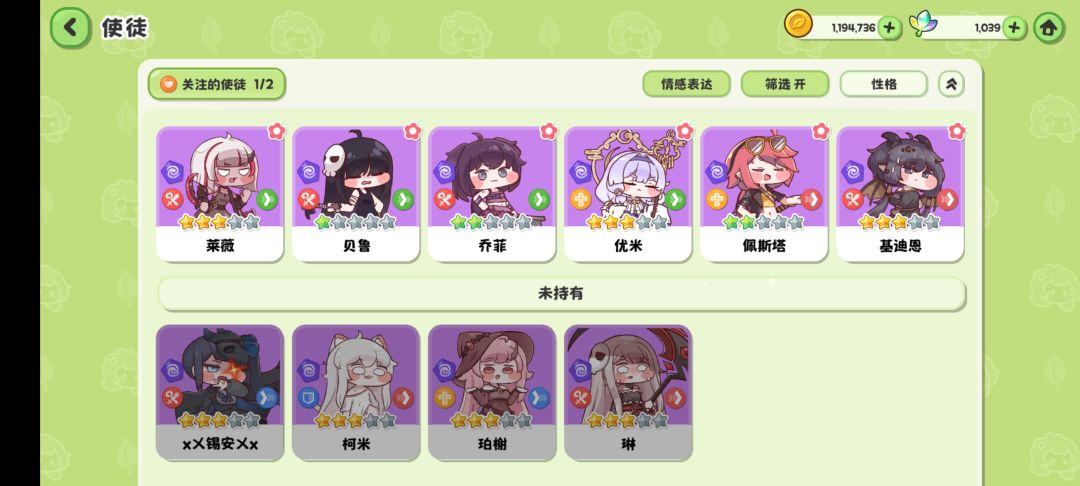Tap the gold coin currency icon
This screenshot has width=1080, height=486.
(x=798, y=24)
